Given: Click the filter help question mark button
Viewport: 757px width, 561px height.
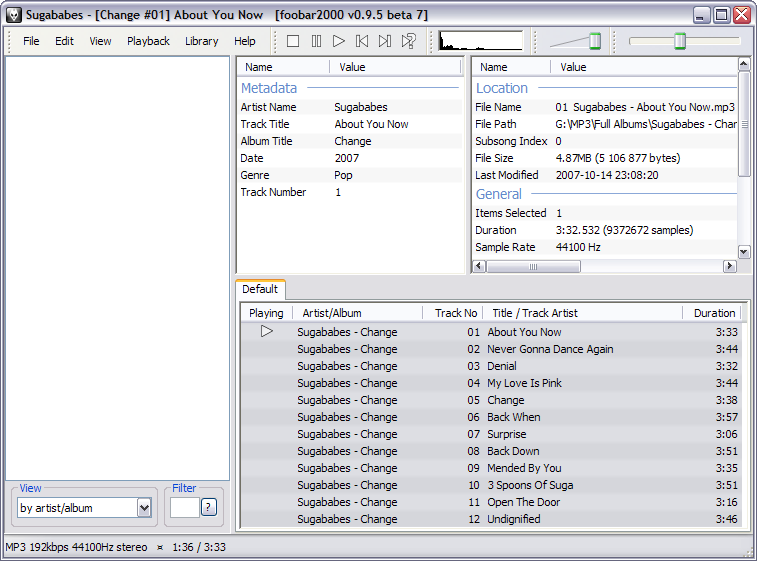Looking at the screenshot, I should point(209,507).
